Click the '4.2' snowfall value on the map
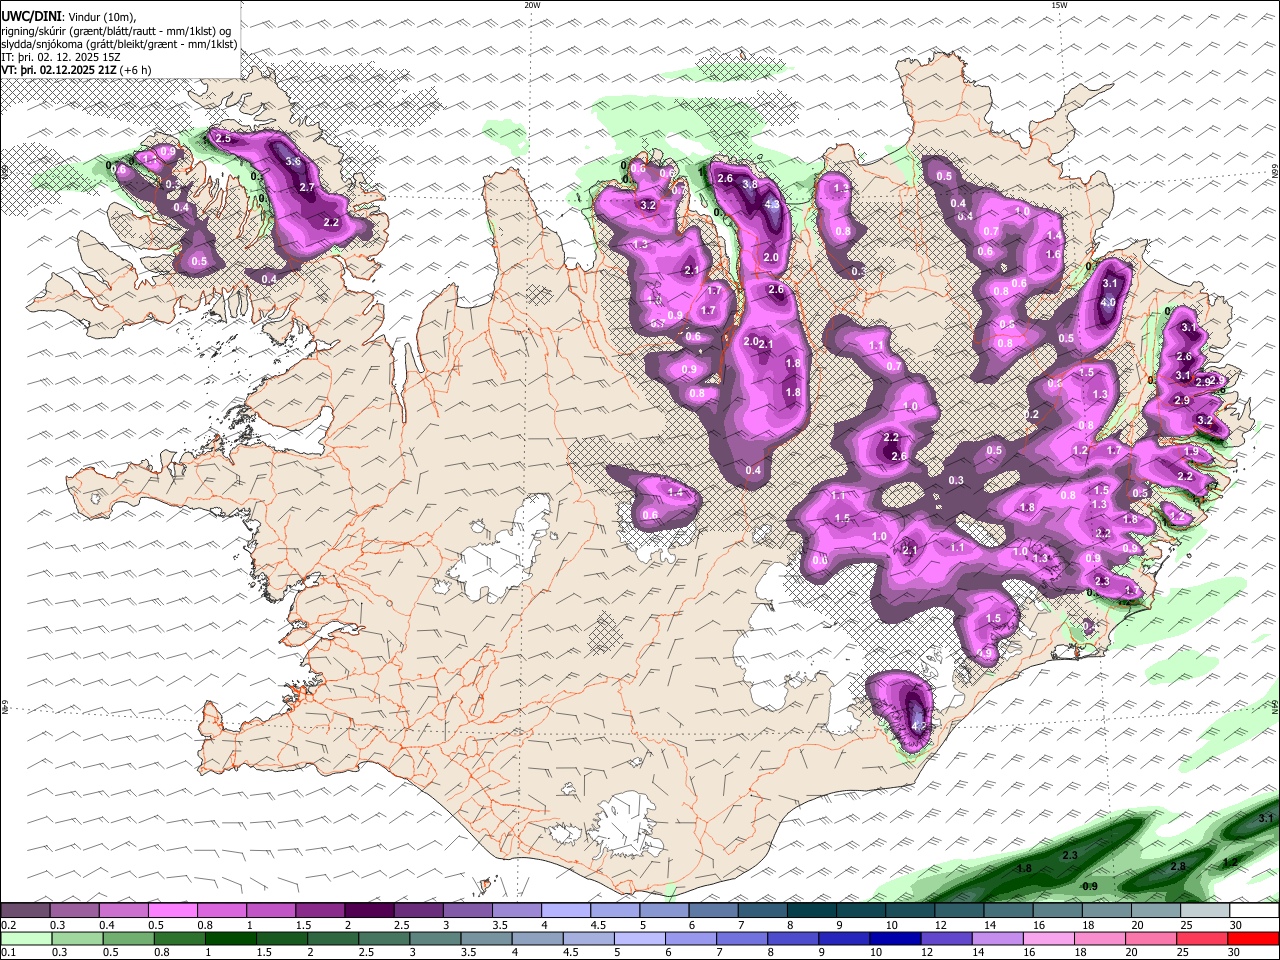Screen dimensions: 1280x960 [920, 726]
